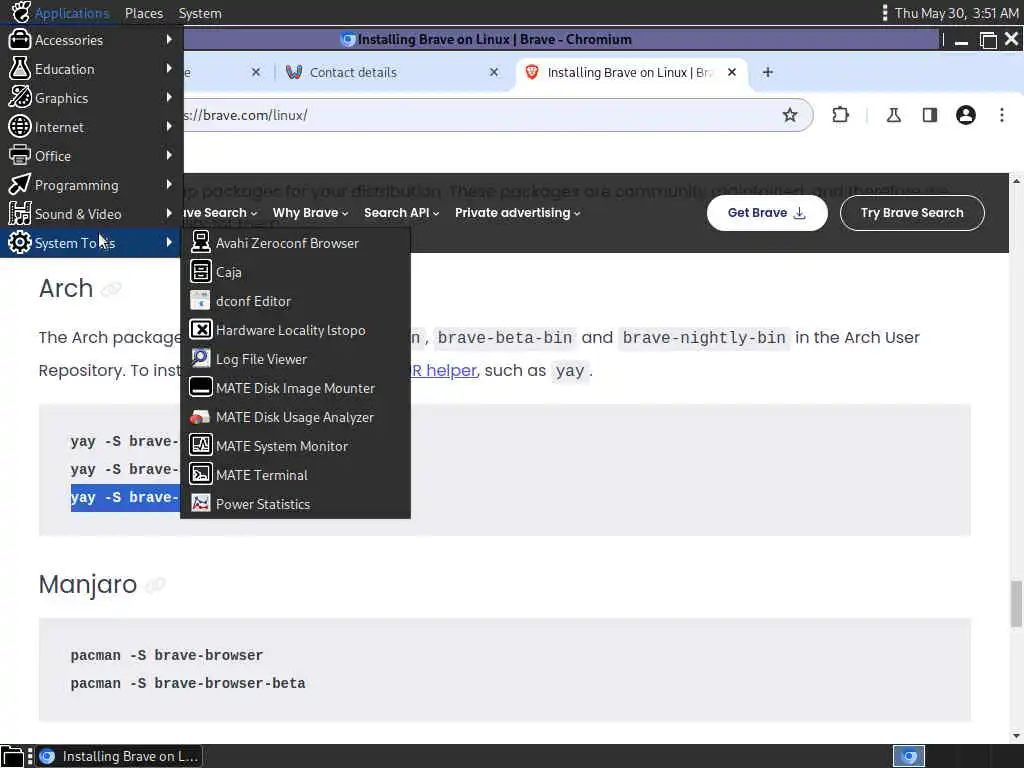
Task: Open the Brave Search navigation dropdown
Action: click(221, 213)
